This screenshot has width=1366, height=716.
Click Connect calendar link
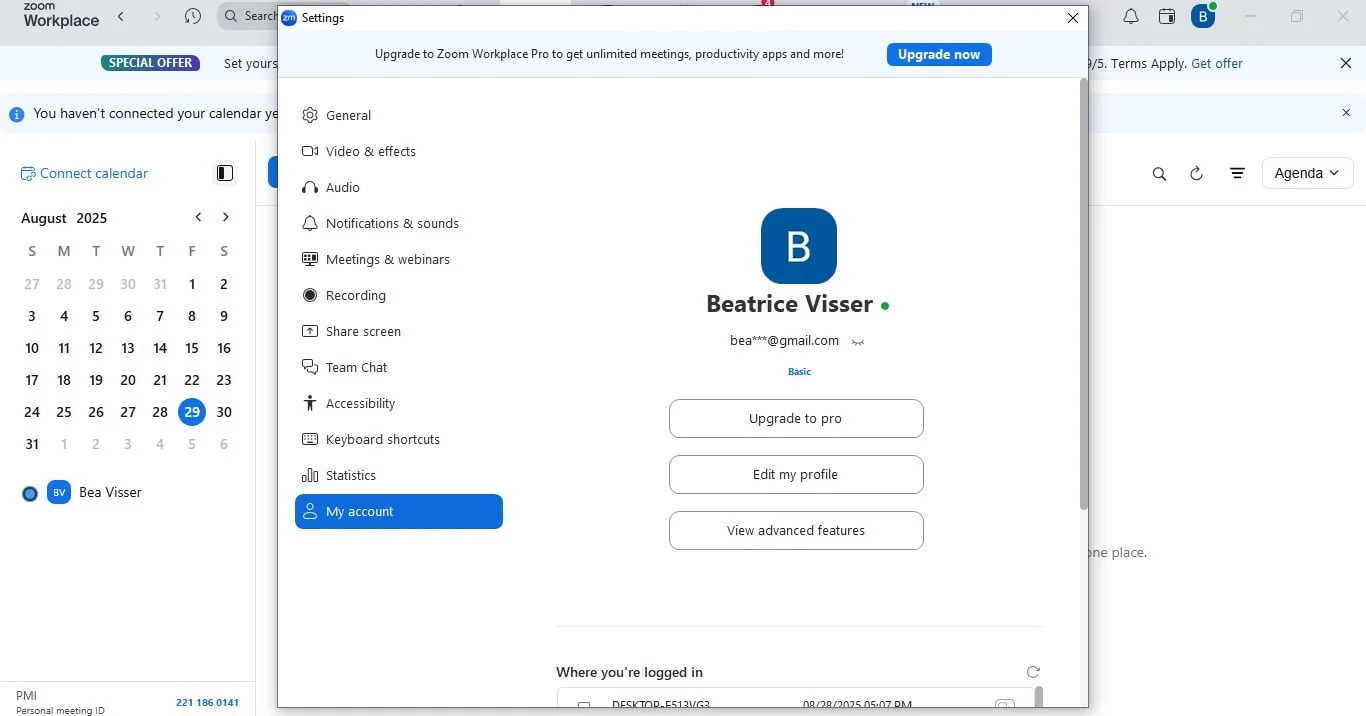click(84, 173)
